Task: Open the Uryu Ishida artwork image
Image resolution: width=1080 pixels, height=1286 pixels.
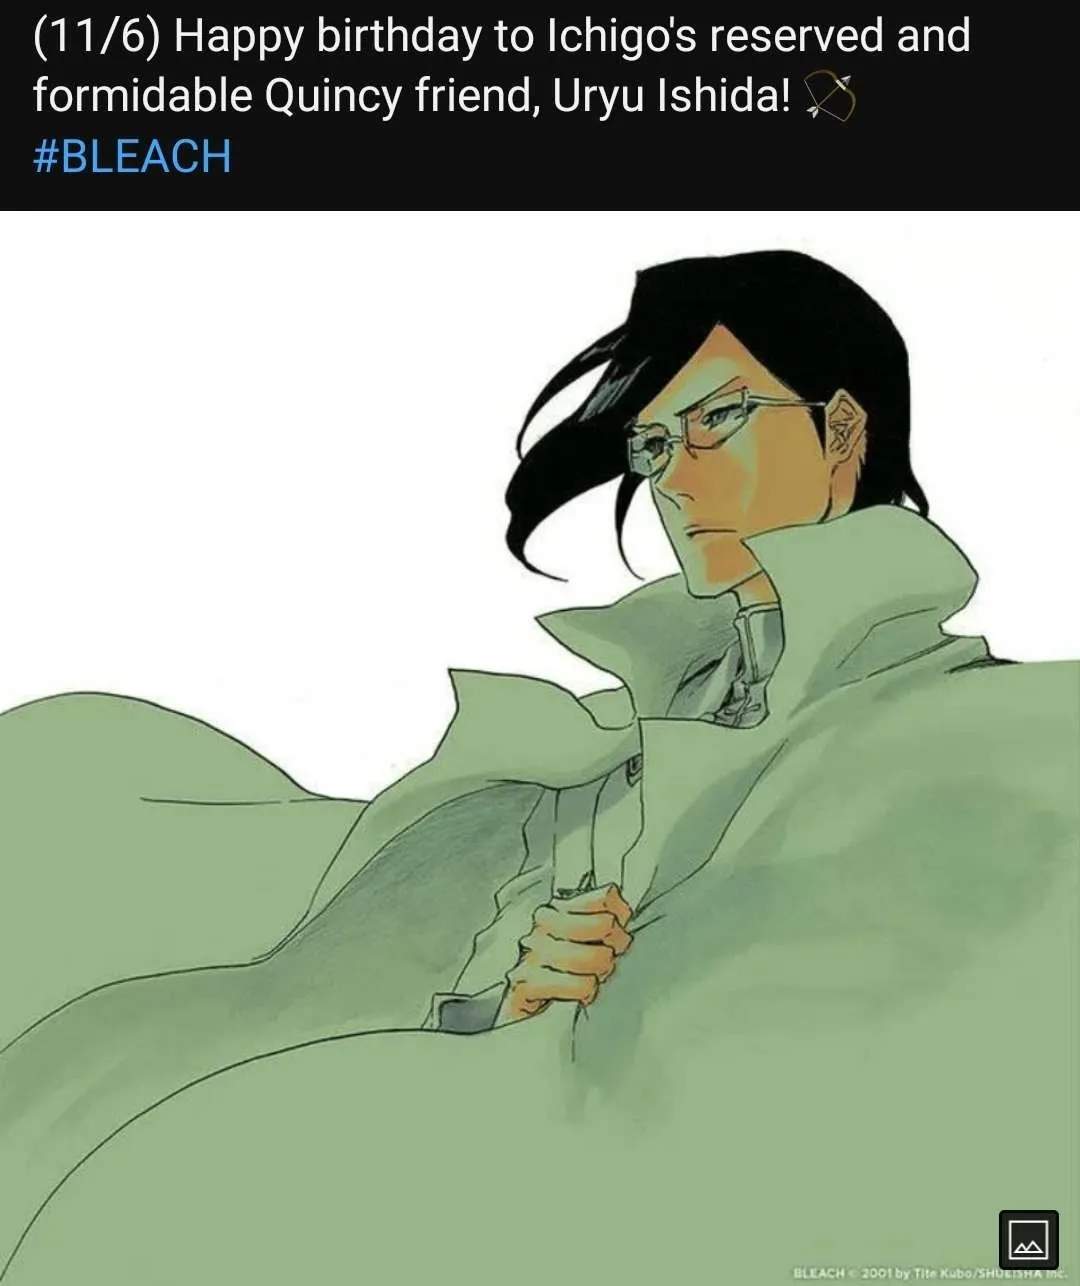Action: point(540,748)
